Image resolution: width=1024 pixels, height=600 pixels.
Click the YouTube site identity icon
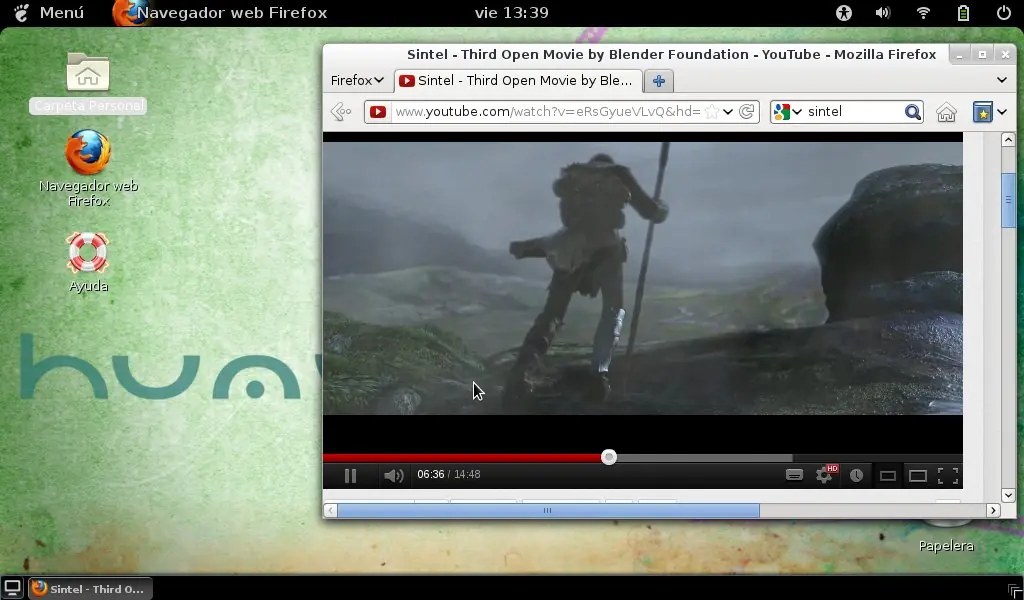(x=377, y=112)
